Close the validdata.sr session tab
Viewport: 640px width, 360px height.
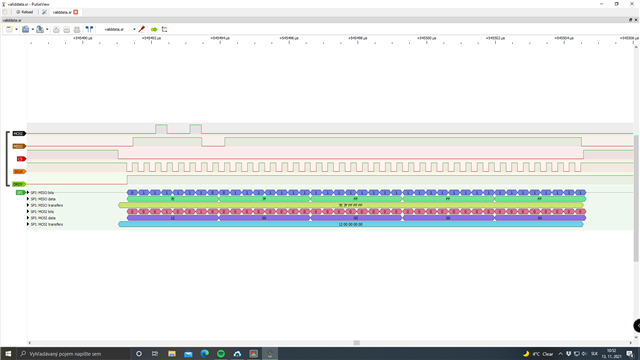coord(76,12)
